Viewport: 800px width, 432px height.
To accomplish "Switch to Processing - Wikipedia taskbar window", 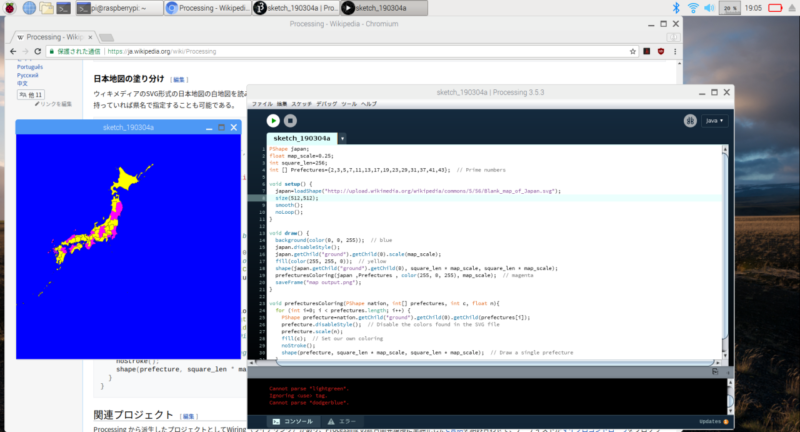I will (208, 8).
